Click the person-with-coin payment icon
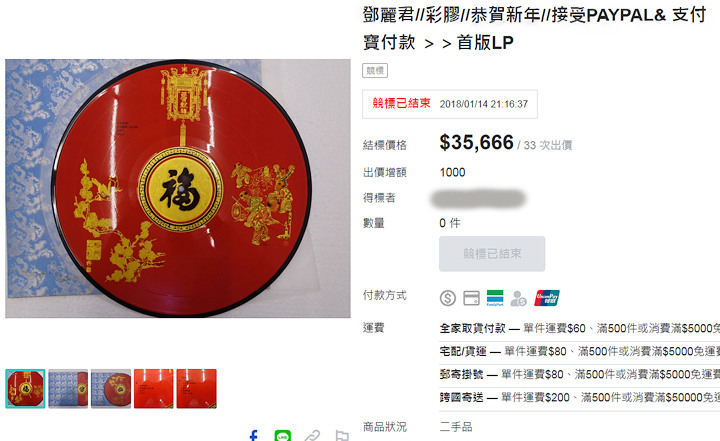The image size is (720, 441). point(518,298)
